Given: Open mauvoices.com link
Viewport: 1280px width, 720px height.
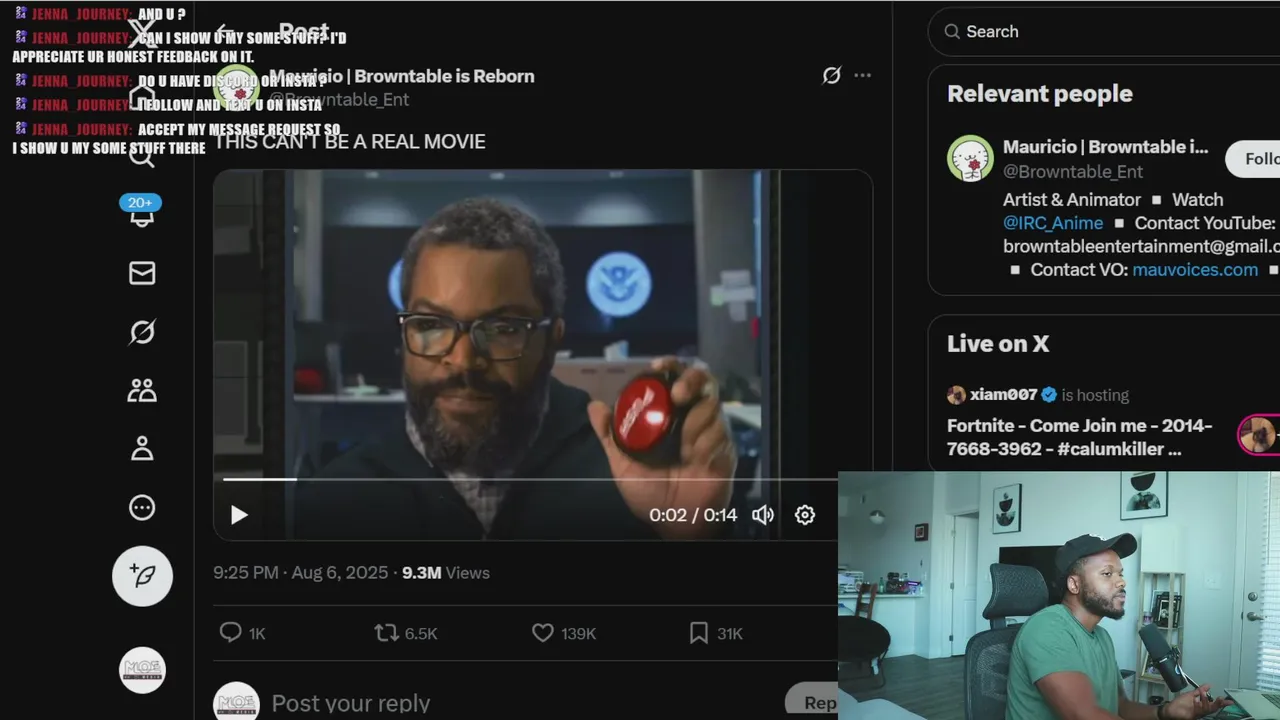Looking at the screenshot, I should click(1195, 270).
